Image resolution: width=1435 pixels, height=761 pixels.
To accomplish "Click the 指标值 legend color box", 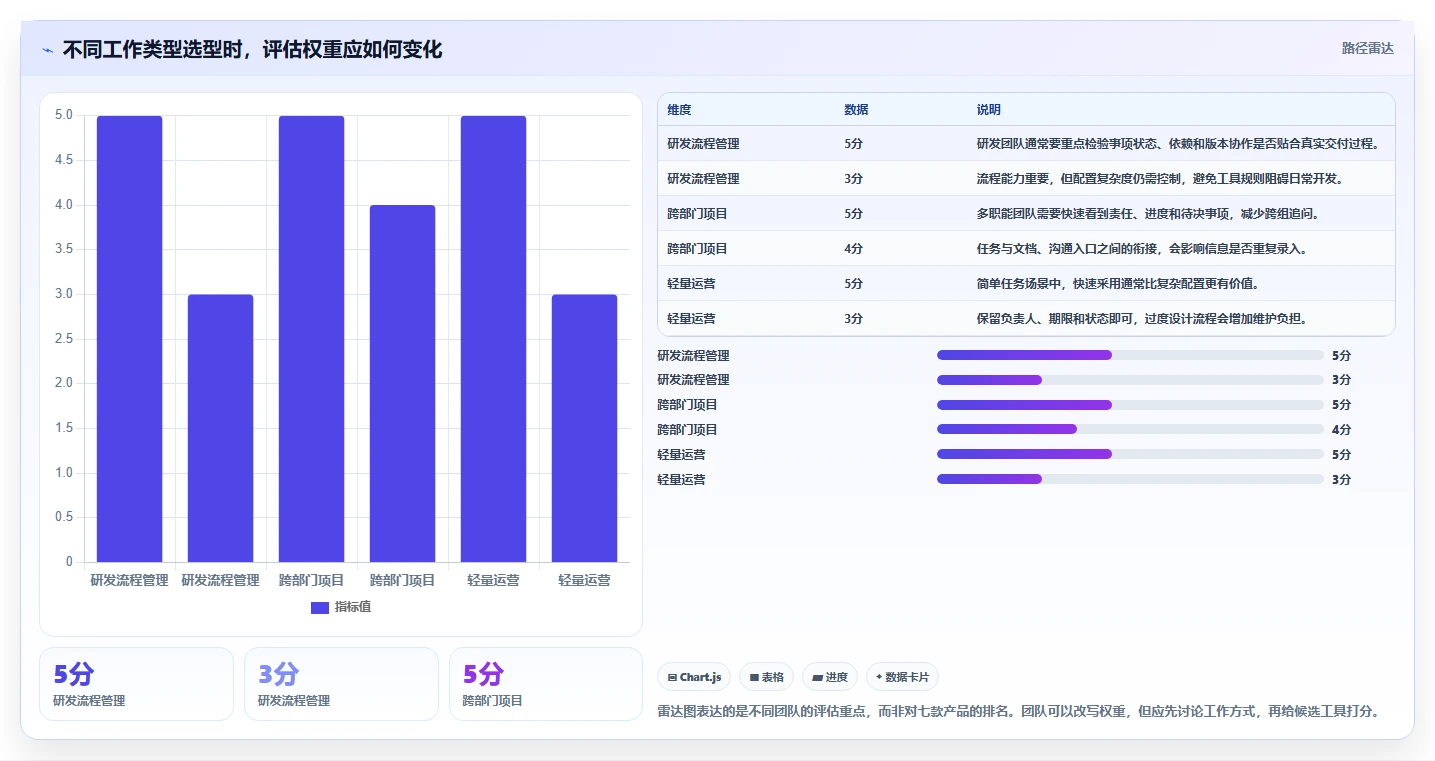I will tap(320, 608).
